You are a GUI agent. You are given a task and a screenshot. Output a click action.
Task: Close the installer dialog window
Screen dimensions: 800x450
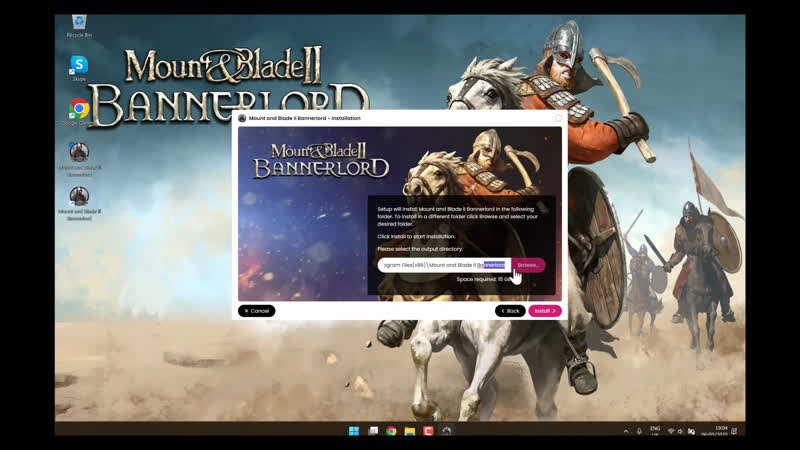tap(558, 118)
